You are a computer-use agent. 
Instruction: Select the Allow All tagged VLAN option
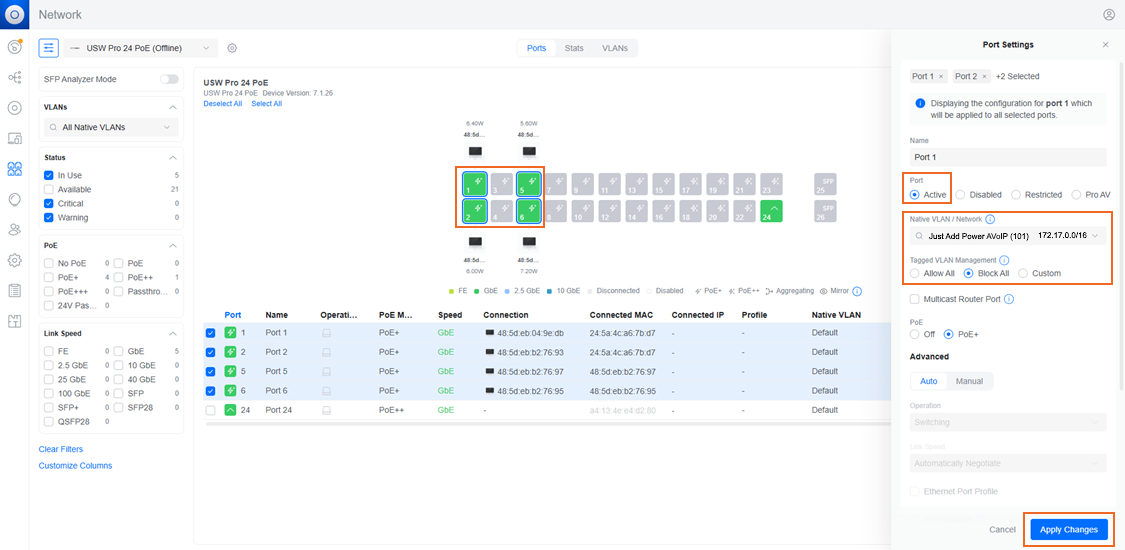(914, 273)
